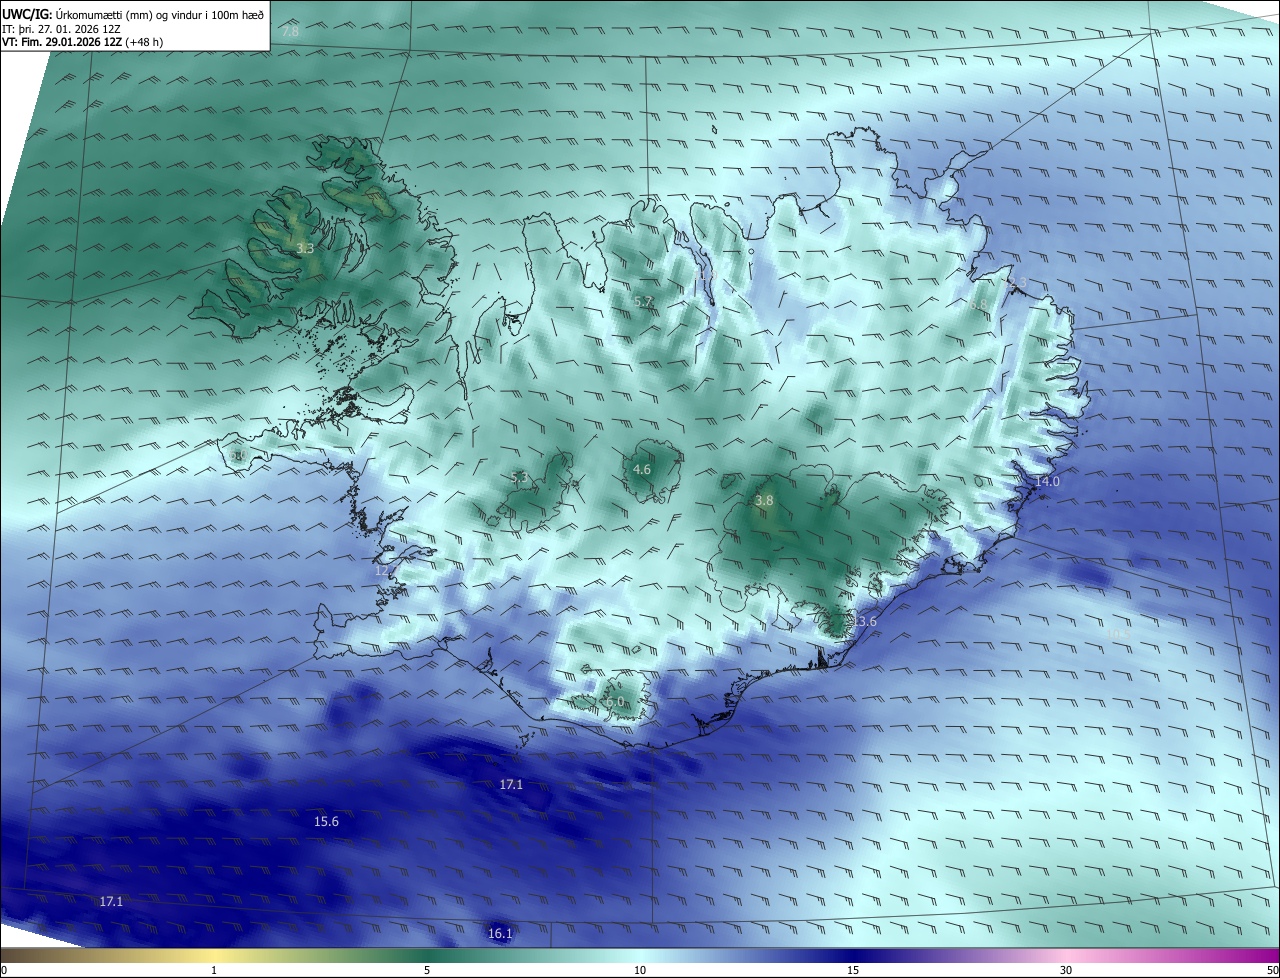Click the 5.3 value label
The image size is (1280, 978).
click(x=519, y=477)
